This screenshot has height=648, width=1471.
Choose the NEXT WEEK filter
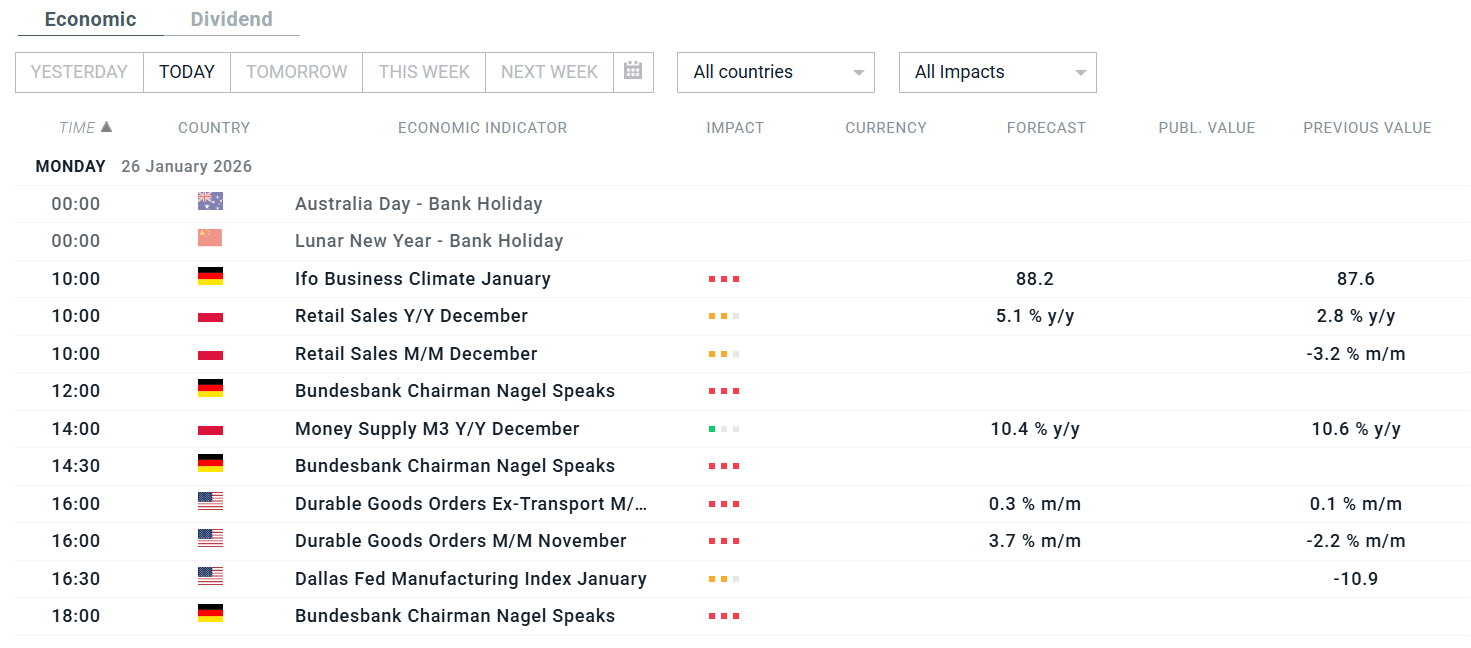click(x=549, y=72)
